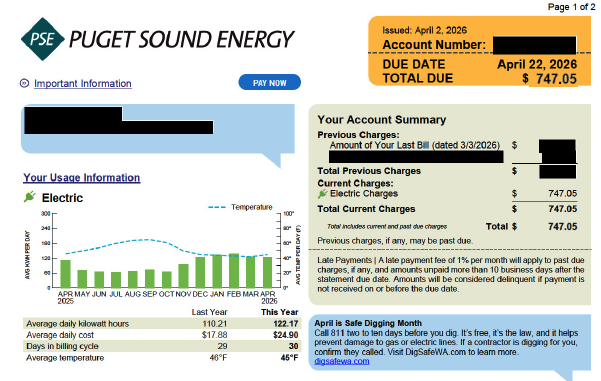Click 'Total Current Charges' label

[x=366, y=209]
